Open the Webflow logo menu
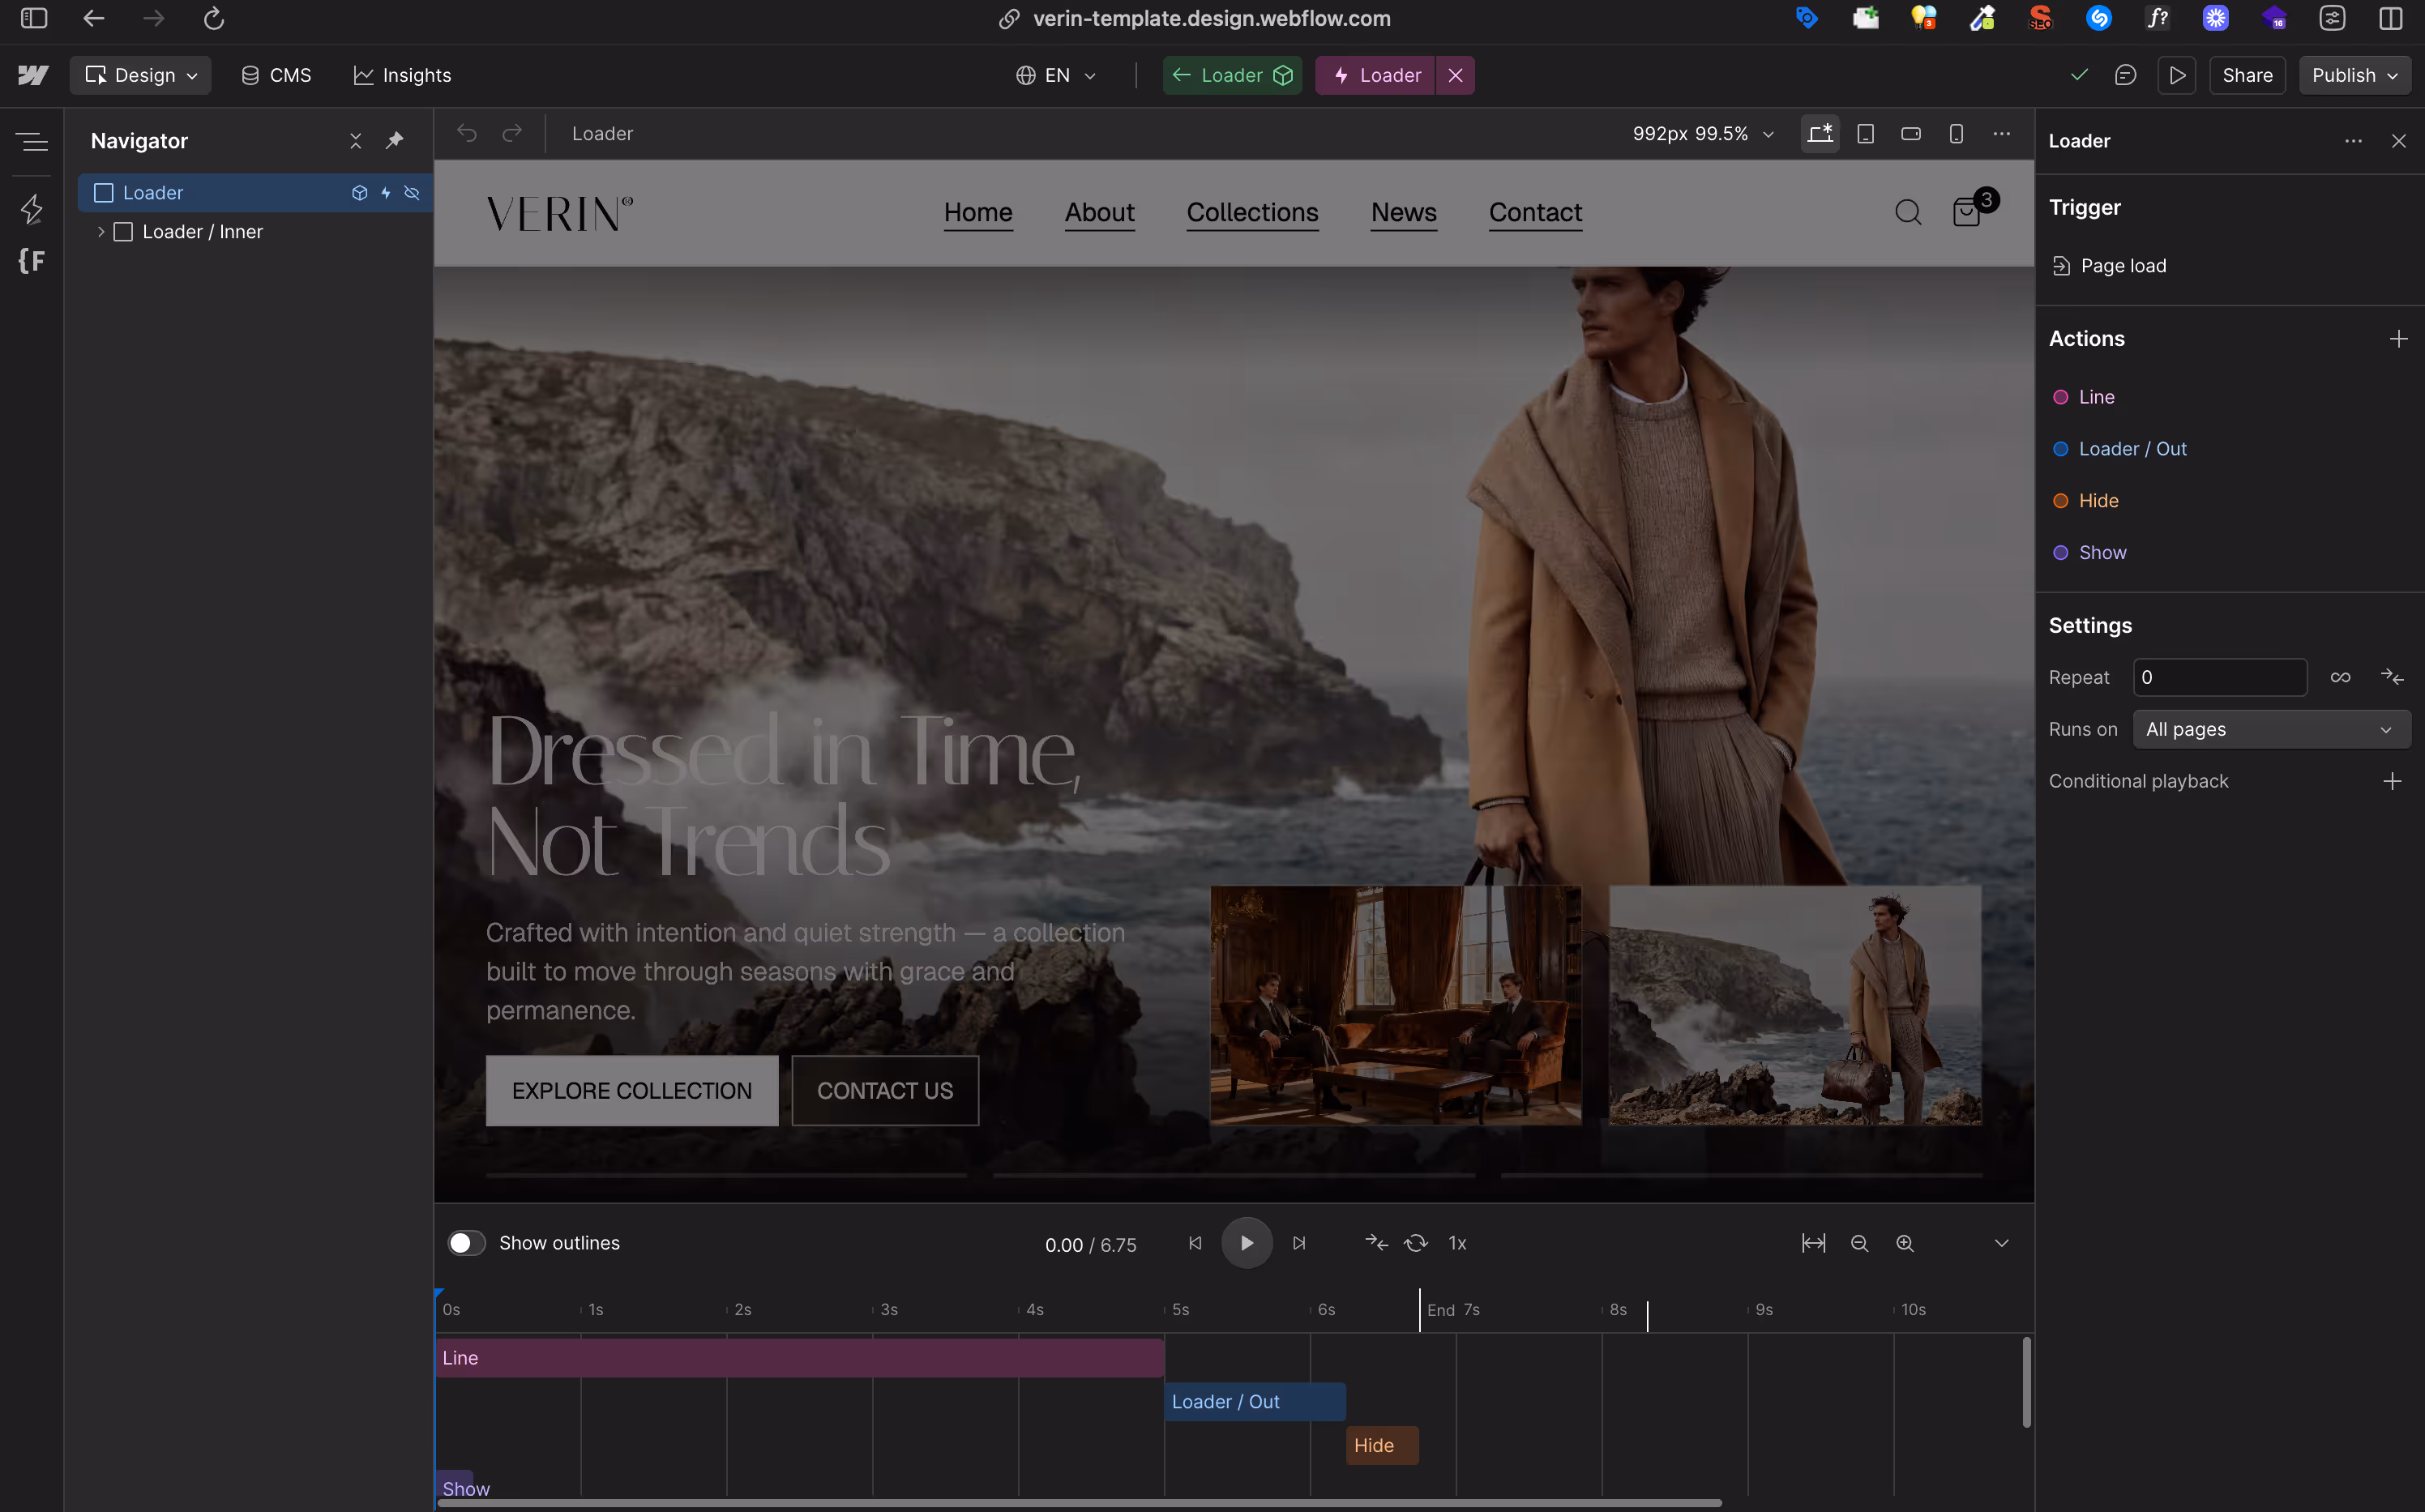 tap(33, 75)
